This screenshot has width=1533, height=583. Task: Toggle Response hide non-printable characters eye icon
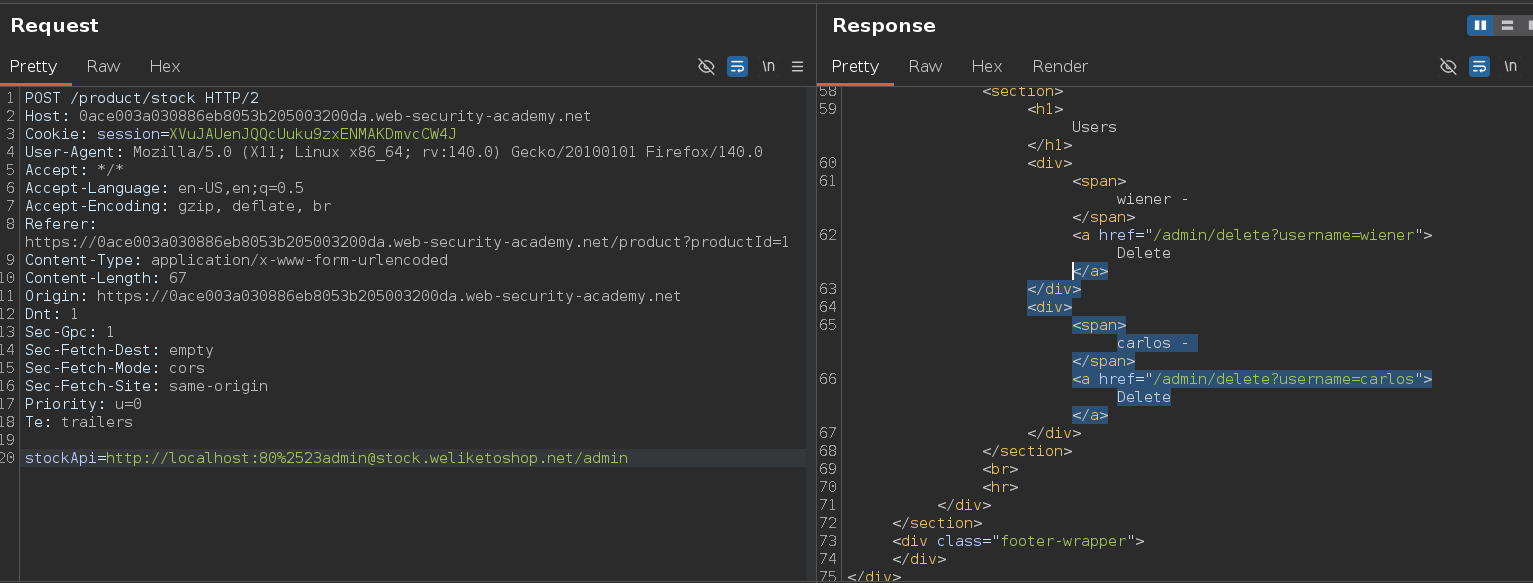point(1448,66)
